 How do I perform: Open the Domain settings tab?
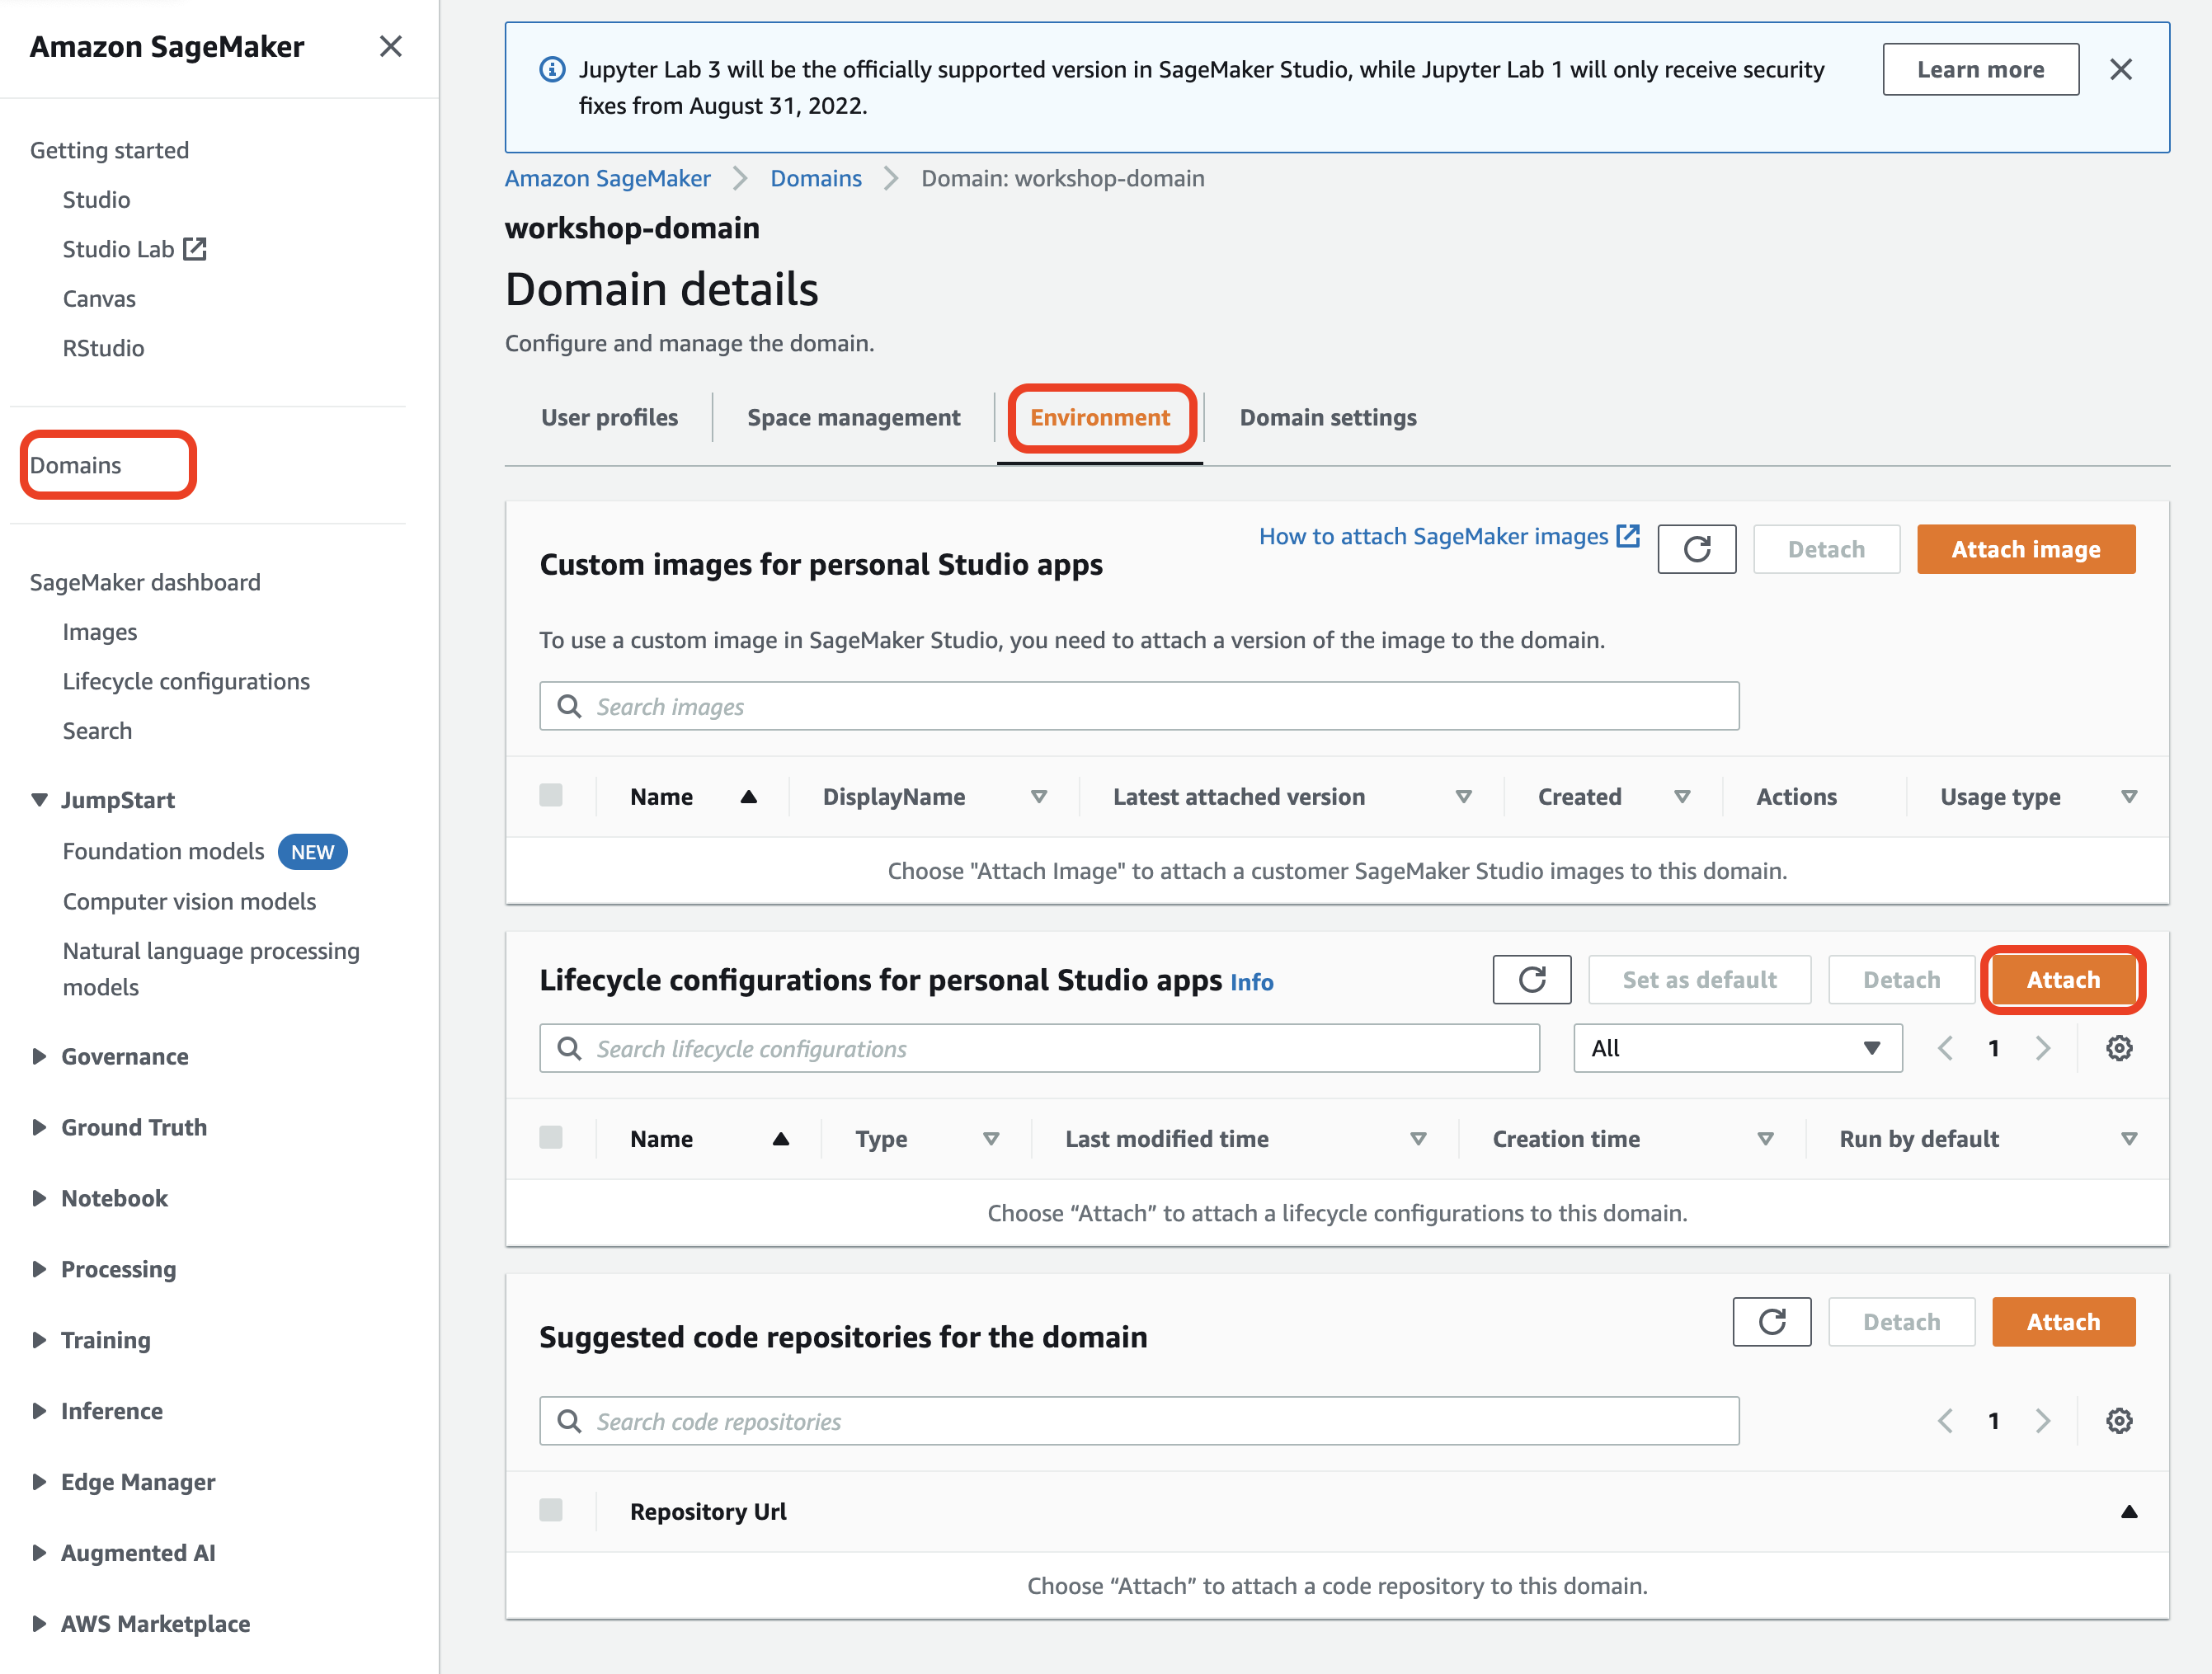point(1327,417)
